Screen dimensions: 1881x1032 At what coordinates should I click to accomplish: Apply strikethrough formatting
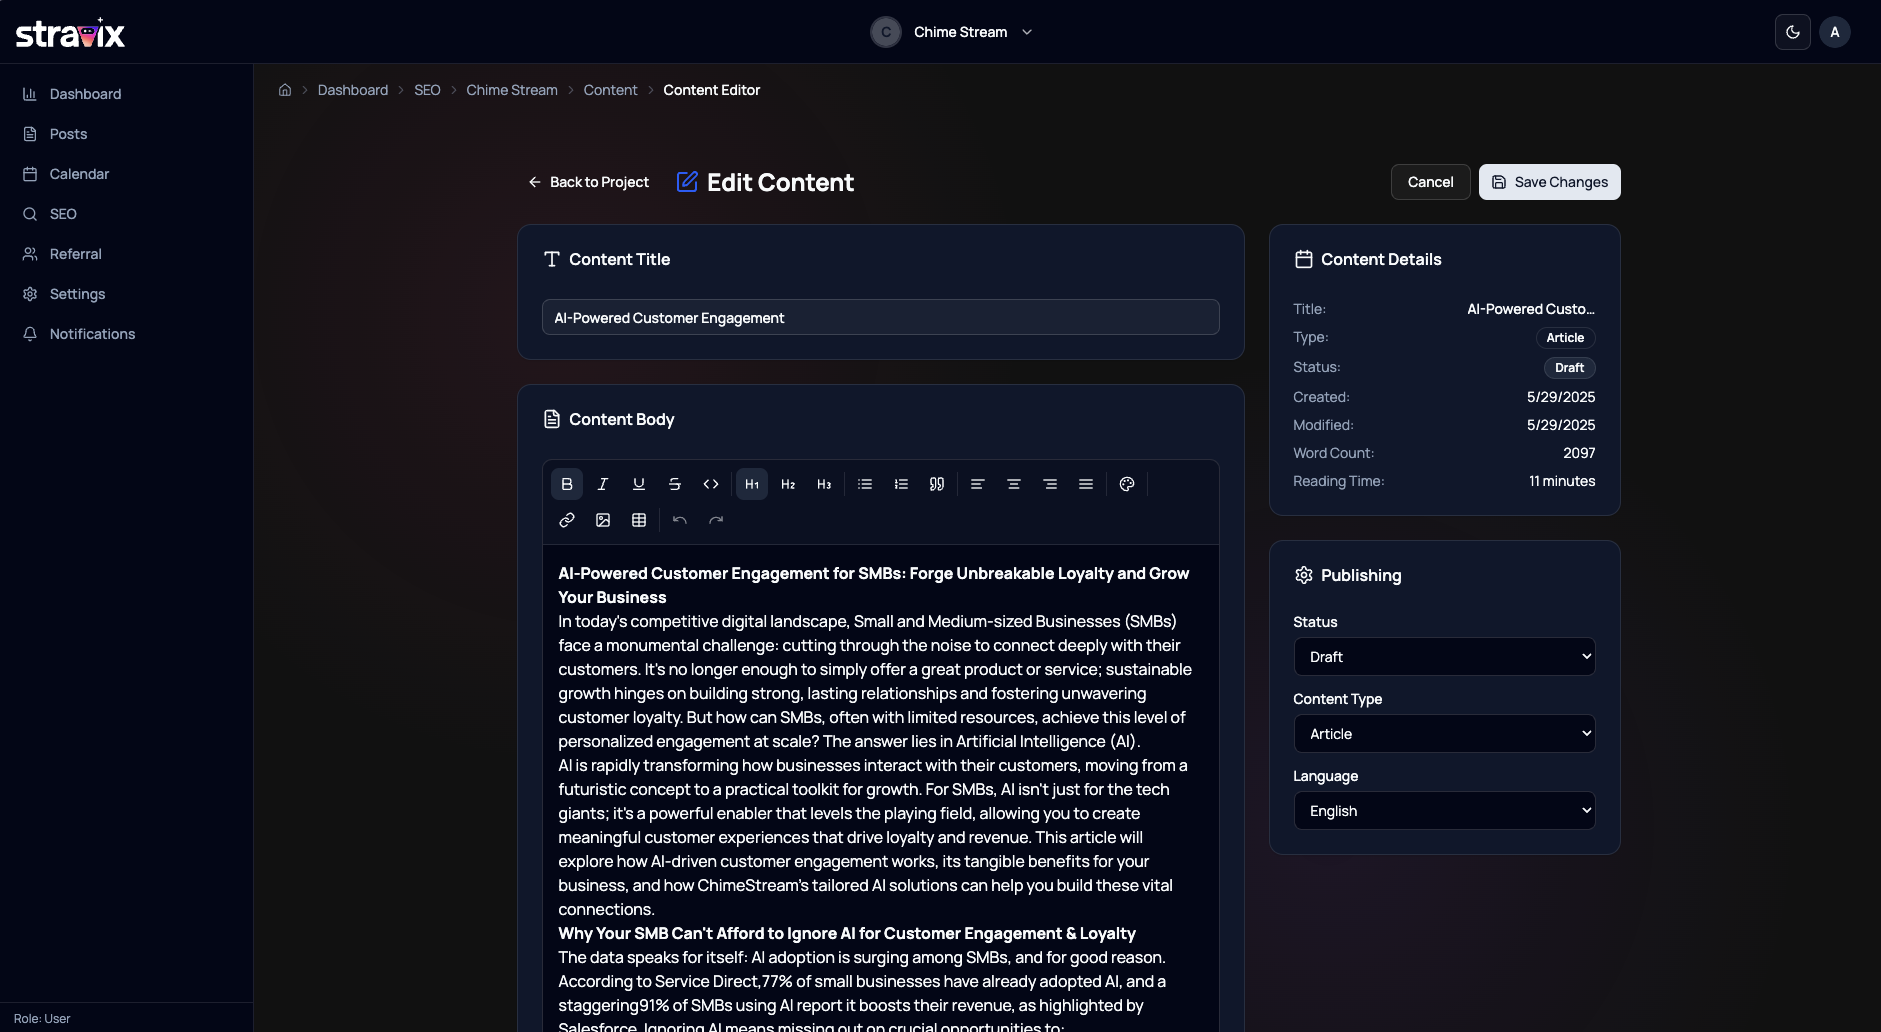(x=675, y=484)
